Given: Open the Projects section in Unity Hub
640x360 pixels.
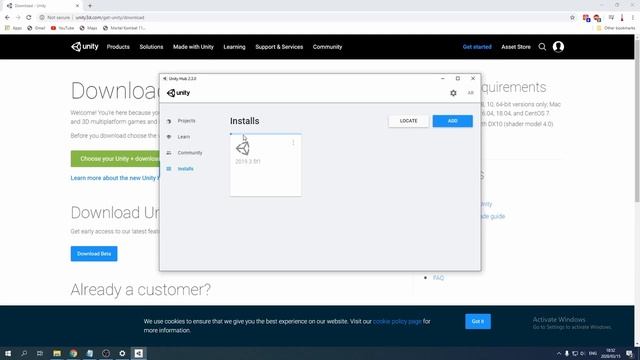Looking at the screenshot, I should (187, 121).
